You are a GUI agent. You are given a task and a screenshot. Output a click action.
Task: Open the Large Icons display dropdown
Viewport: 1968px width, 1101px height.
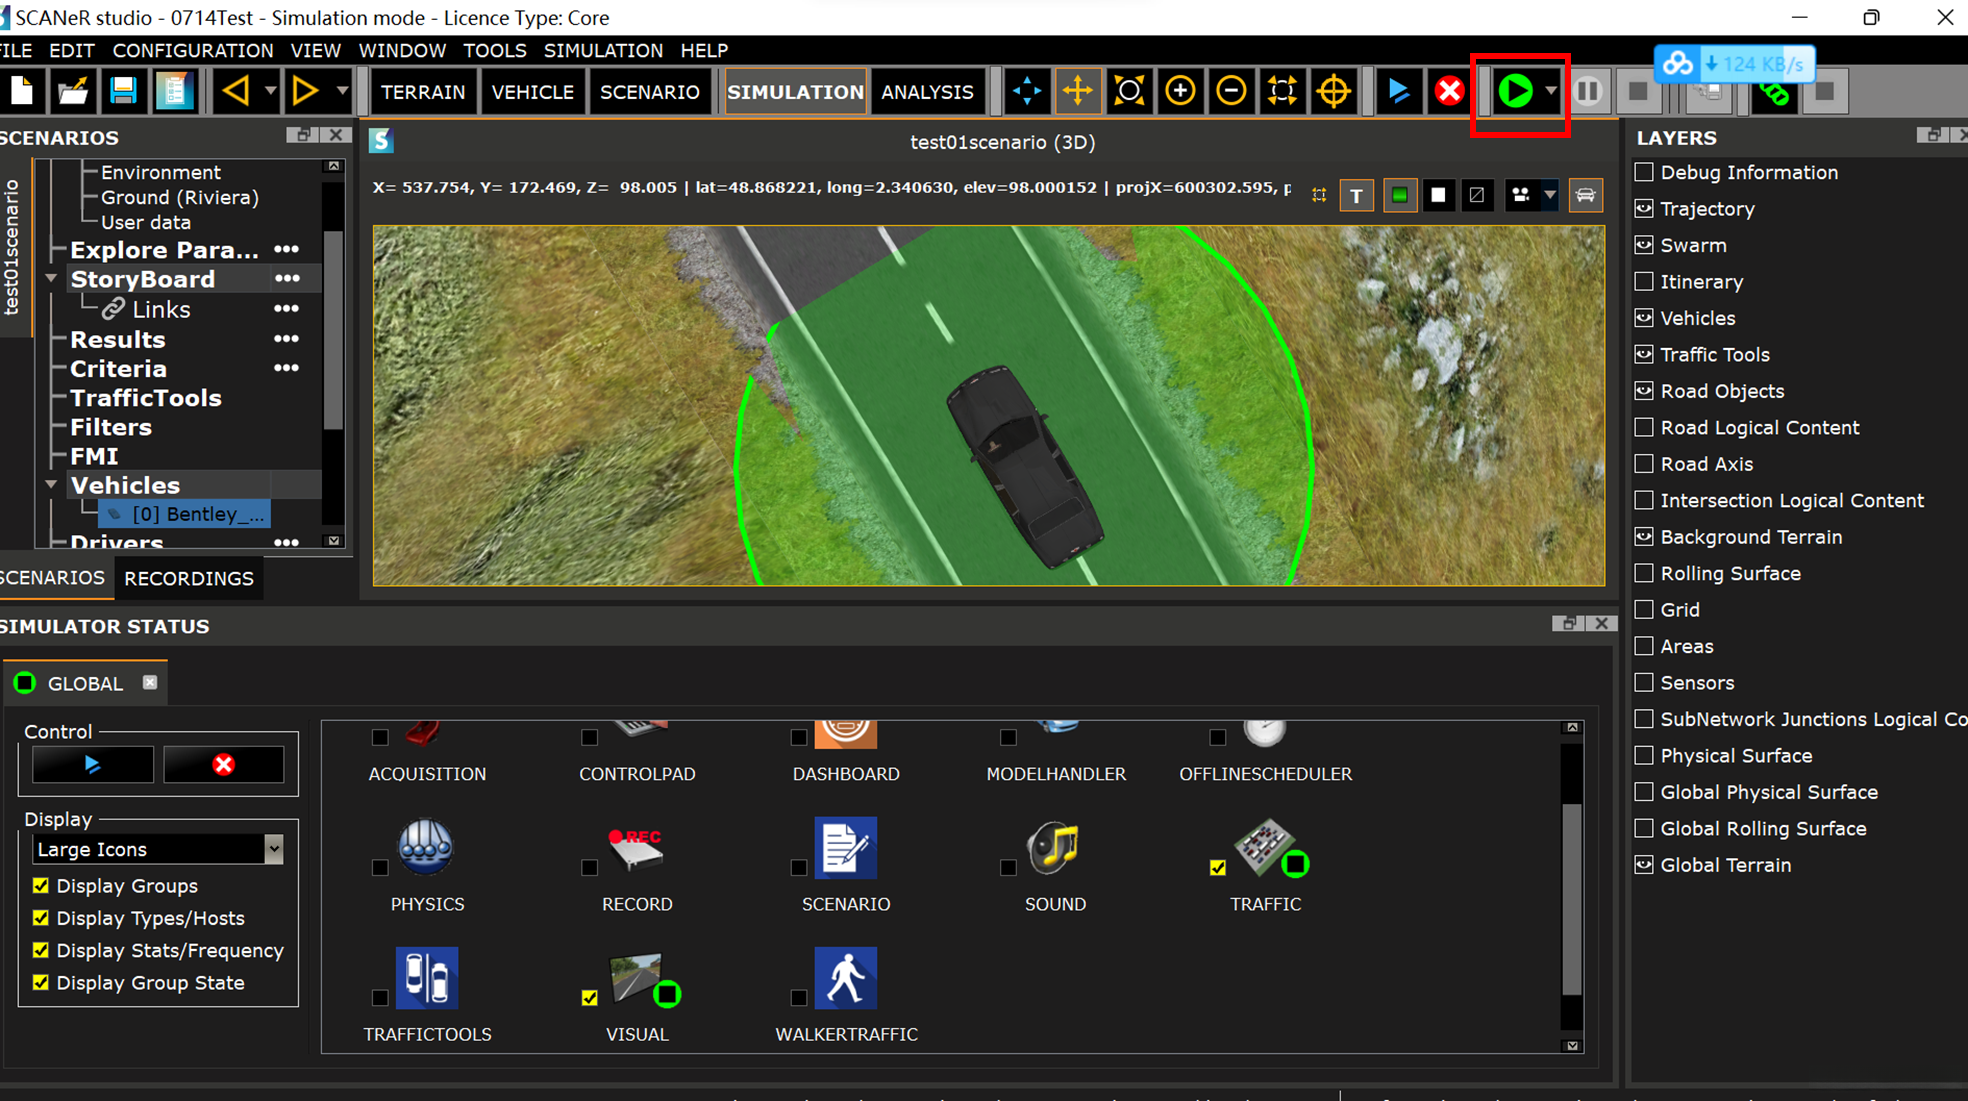click(273, 850)
